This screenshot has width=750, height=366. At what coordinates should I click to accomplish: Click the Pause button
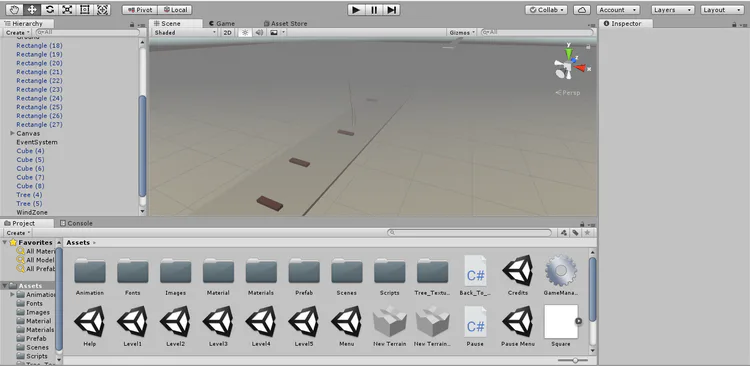[x=374, y=10]
